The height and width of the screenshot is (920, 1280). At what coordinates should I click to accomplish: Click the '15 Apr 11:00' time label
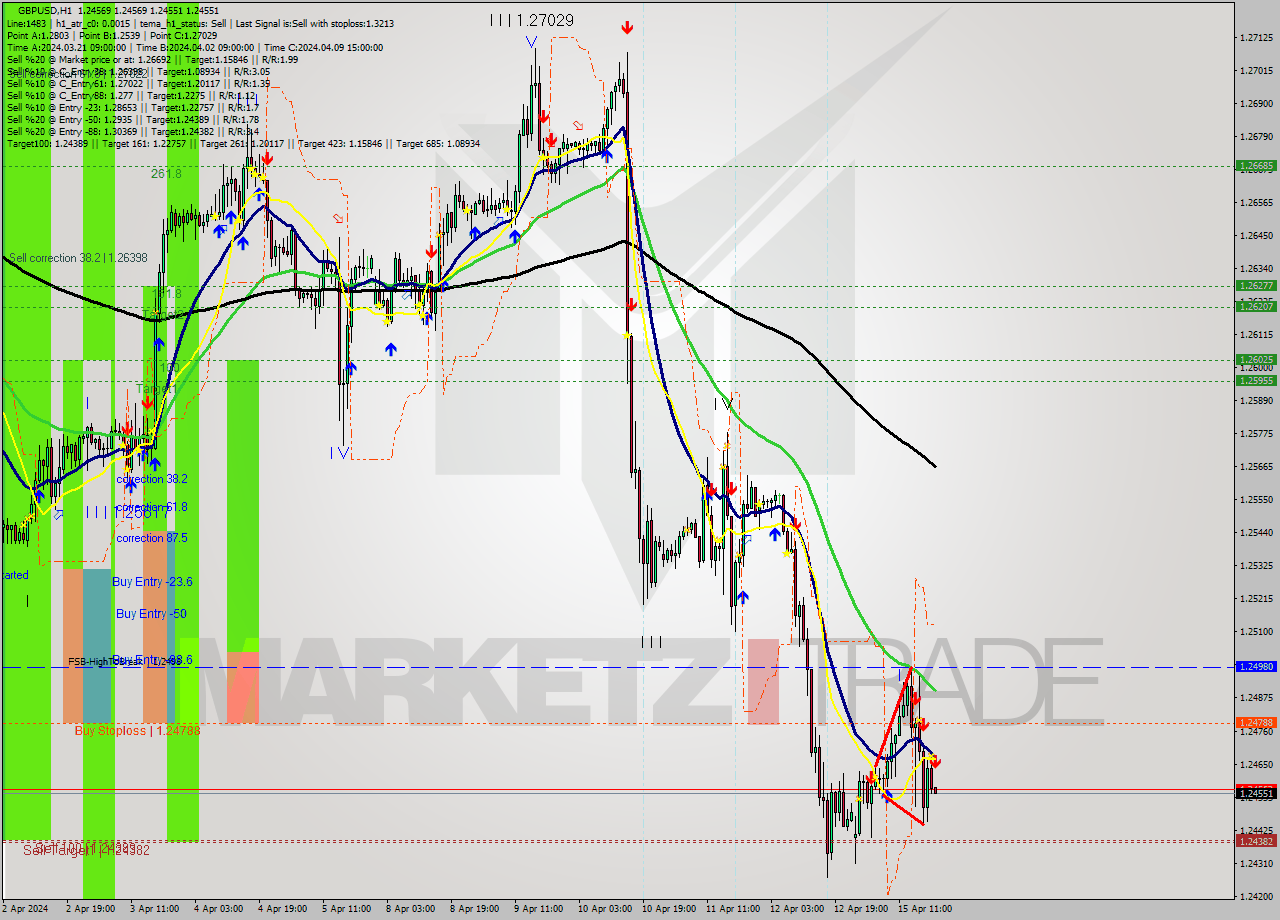pyautogui.click(x=925, y=909)
